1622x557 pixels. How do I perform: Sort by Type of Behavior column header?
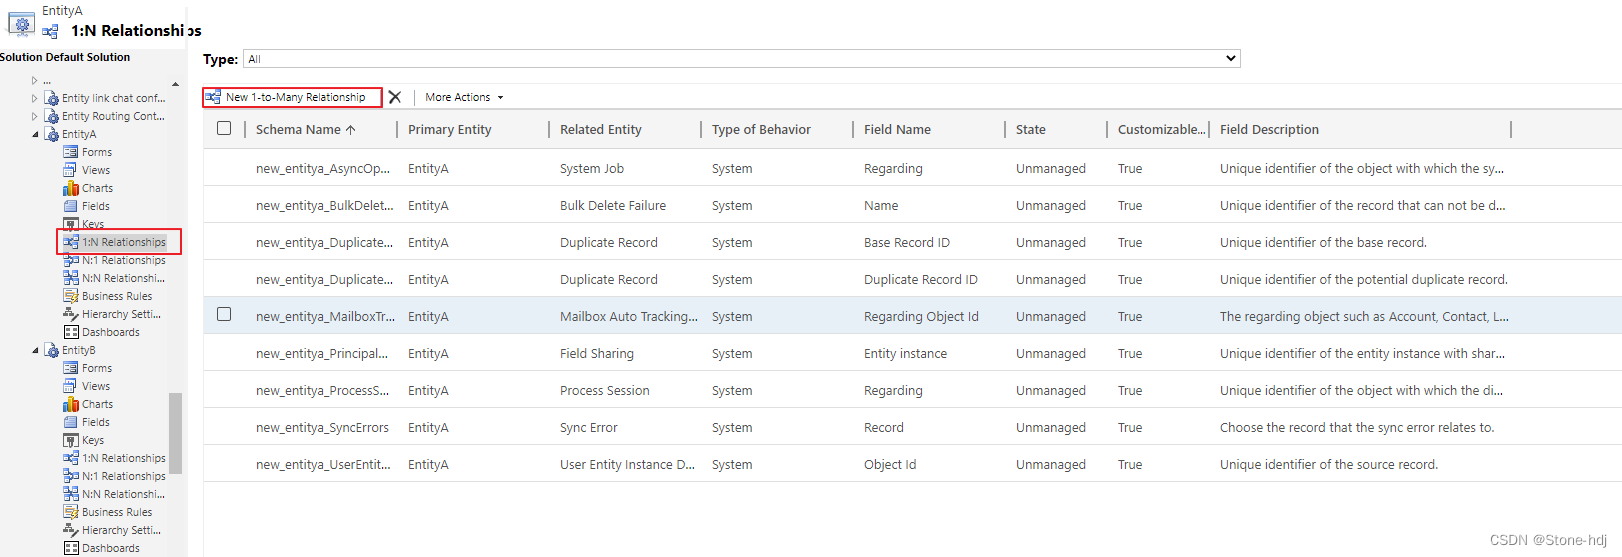click(761, 129)
